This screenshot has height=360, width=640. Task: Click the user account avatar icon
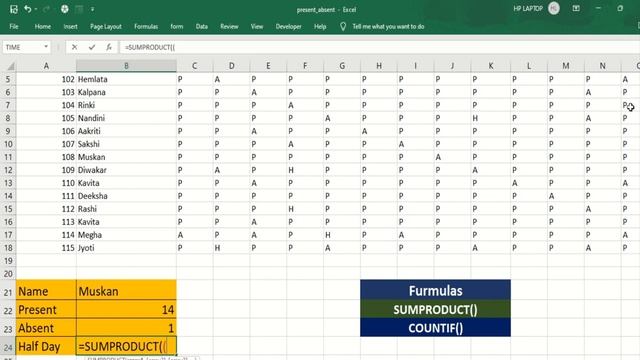pyautogui.click(x=553, y=9)
